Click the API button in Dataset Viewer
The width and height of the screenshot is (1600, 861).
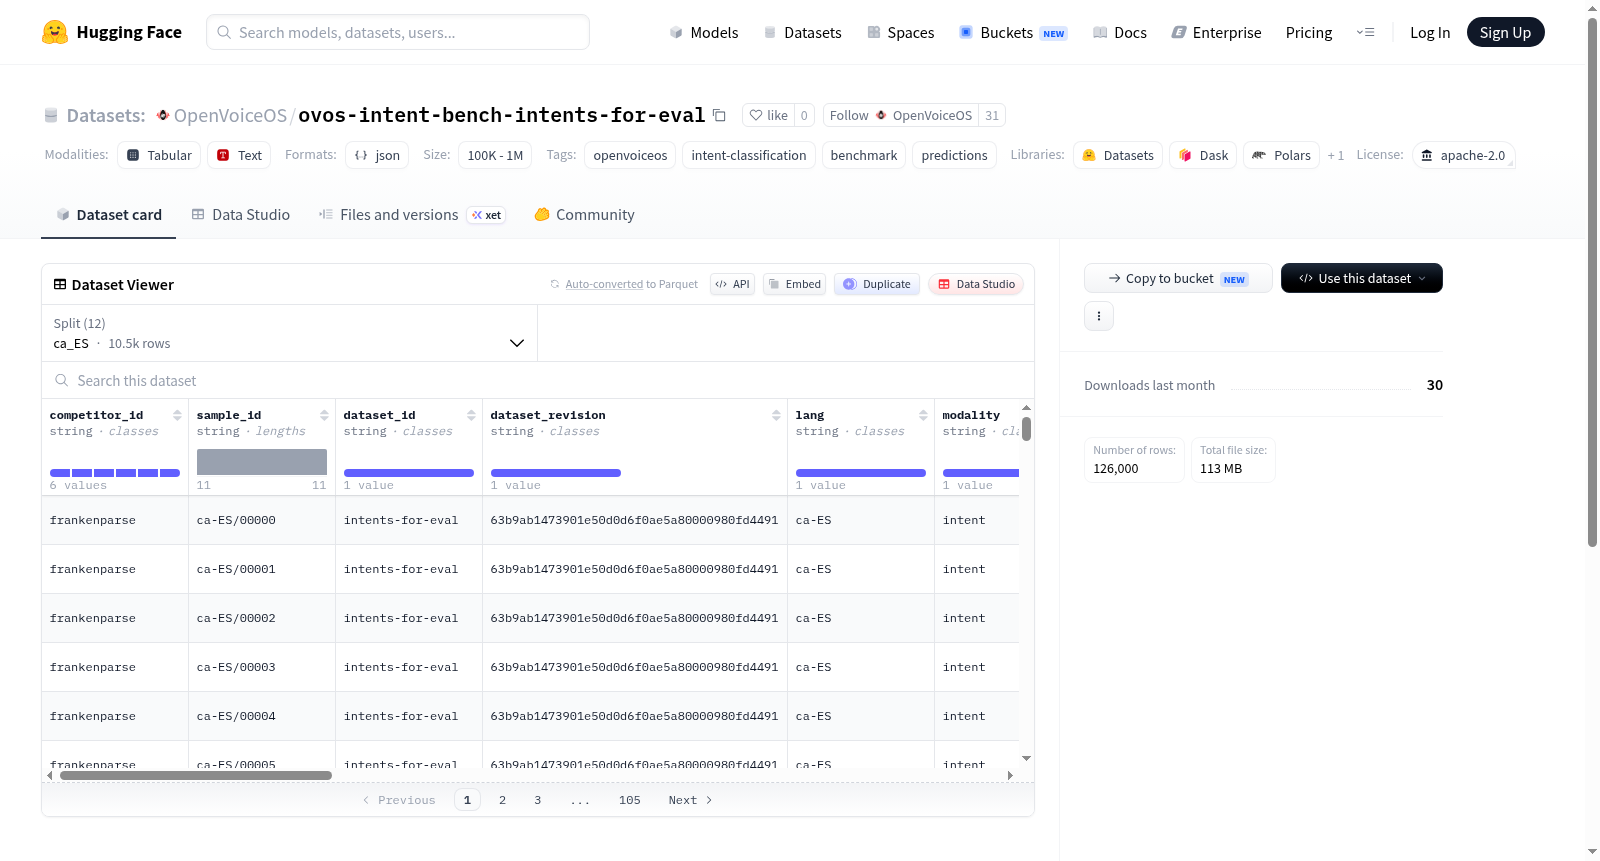pos(732,284)
